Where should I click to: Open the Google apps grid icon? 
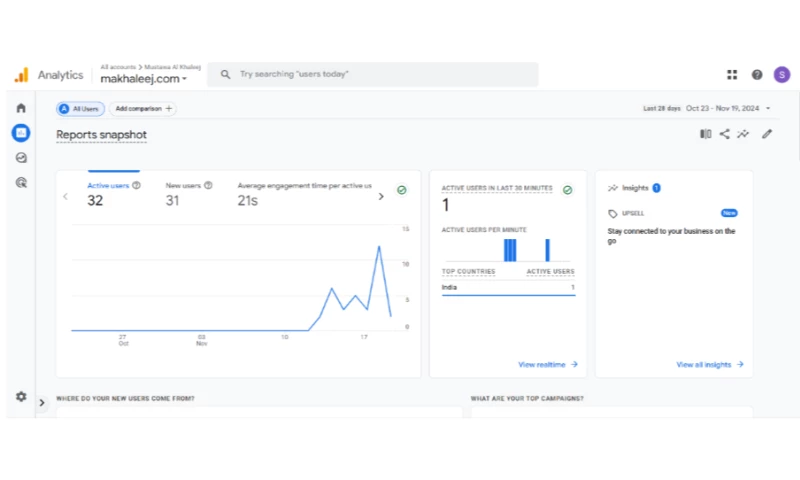click(732, 75)
